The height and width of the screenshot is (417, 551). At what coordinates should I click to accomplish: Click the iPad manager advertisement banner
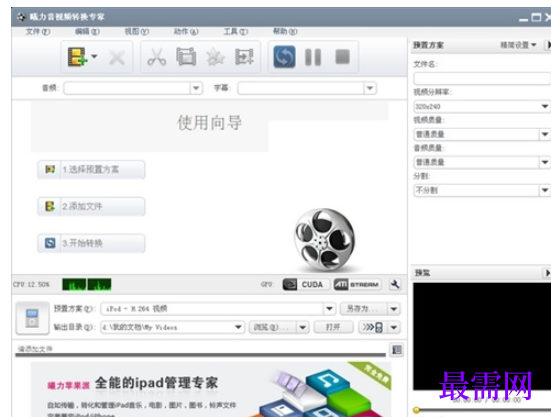coord(211,389)
